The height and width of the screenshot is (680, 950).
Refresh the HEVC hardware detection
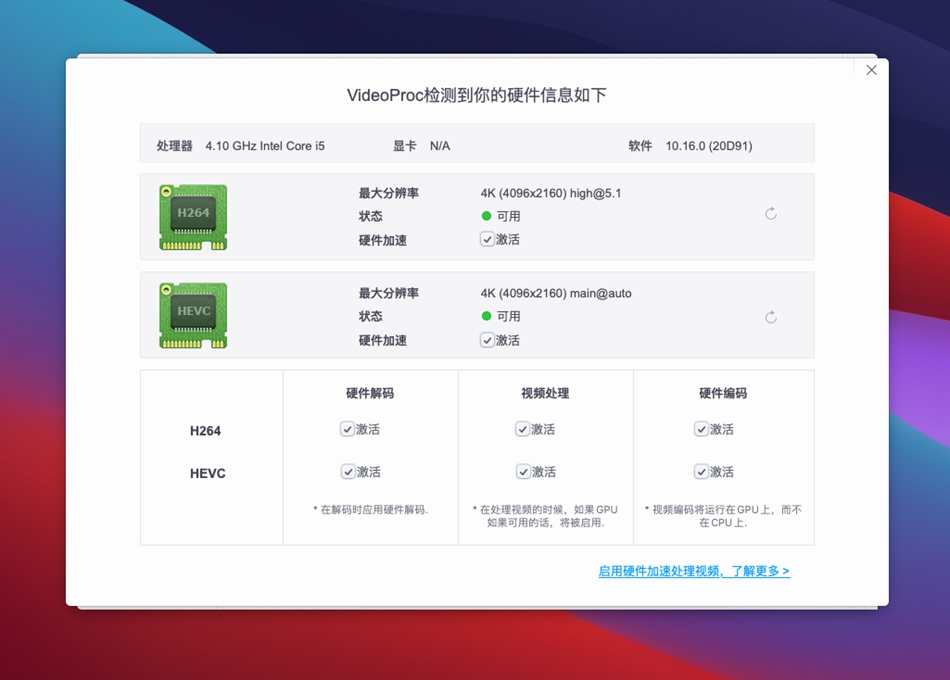(x=771, y=317)
